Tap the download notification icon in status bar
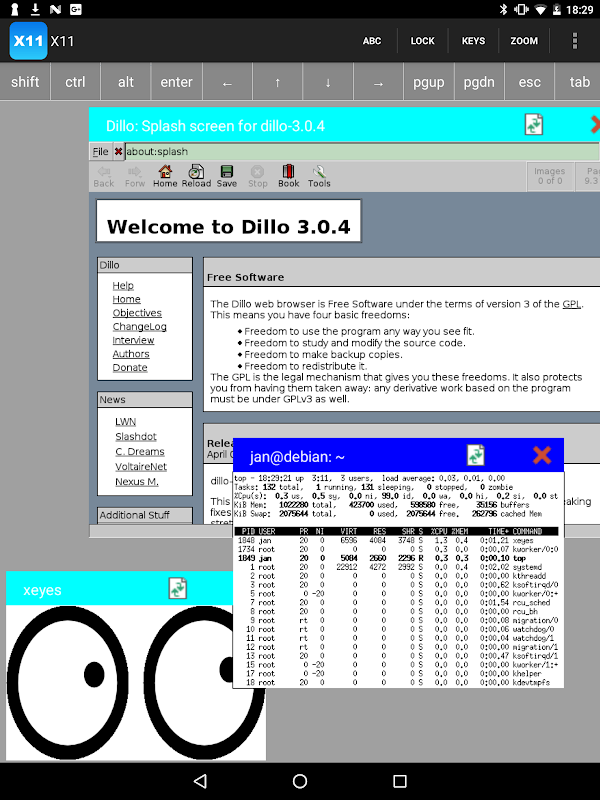 click(35, 9)
